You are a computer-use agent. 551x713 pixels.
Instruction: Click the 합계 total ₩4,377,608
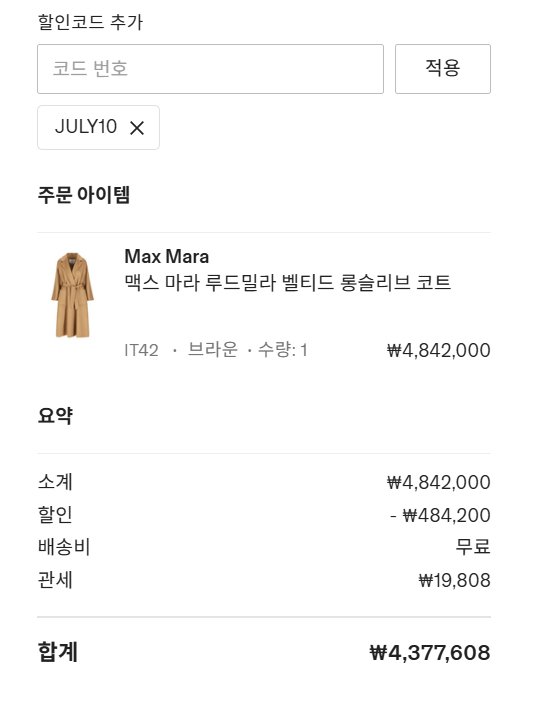coord(430,653)
